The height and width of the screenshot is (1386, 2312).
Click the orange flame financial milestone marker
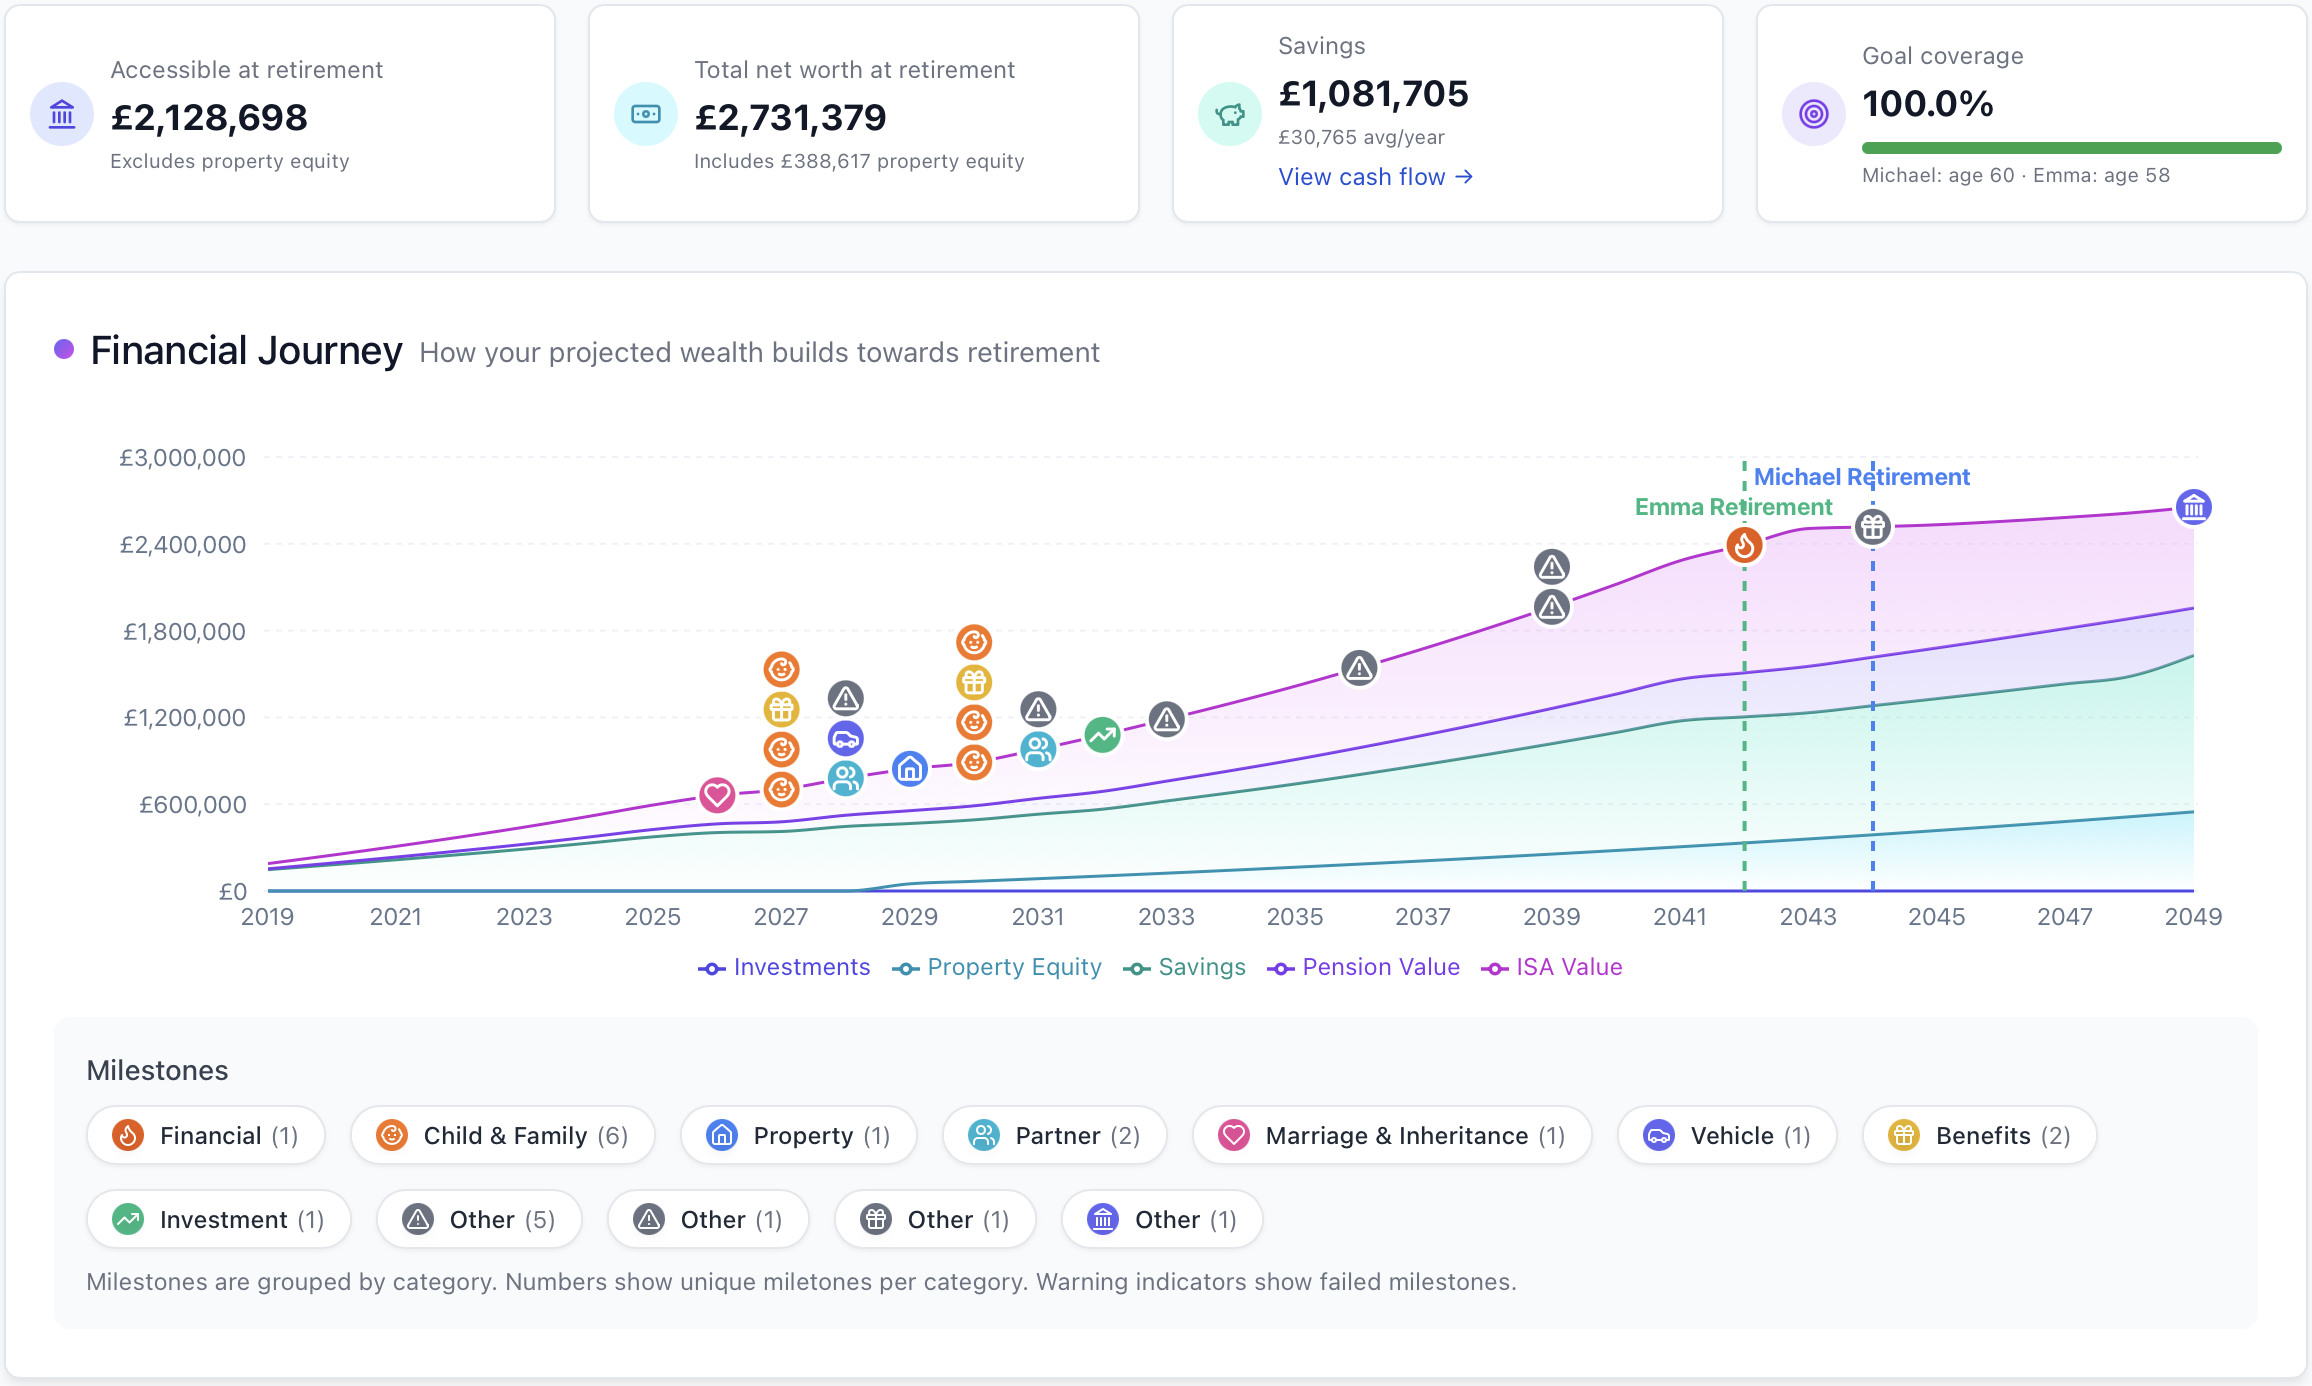[1744, 545]
